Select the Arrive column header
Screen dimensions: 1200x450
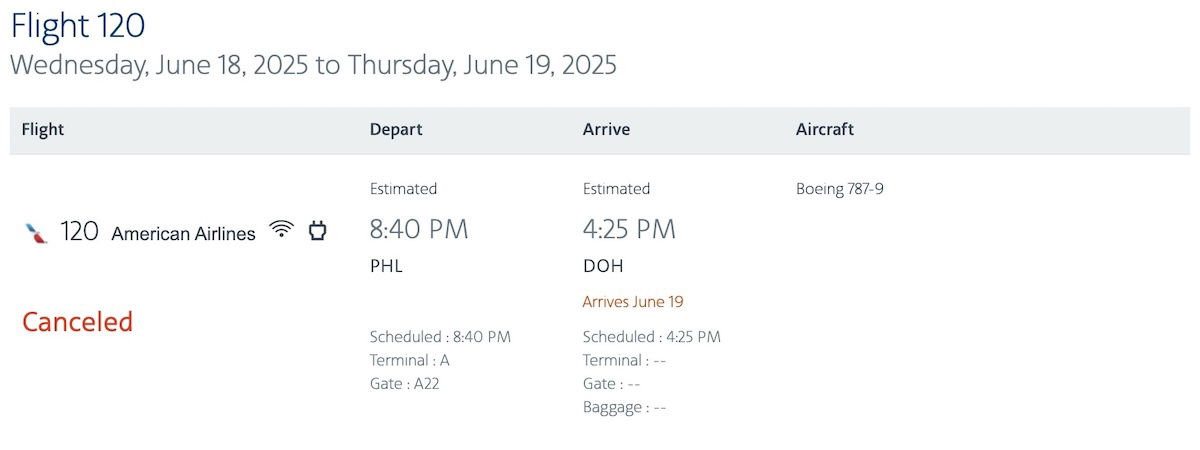click(606, 129)
